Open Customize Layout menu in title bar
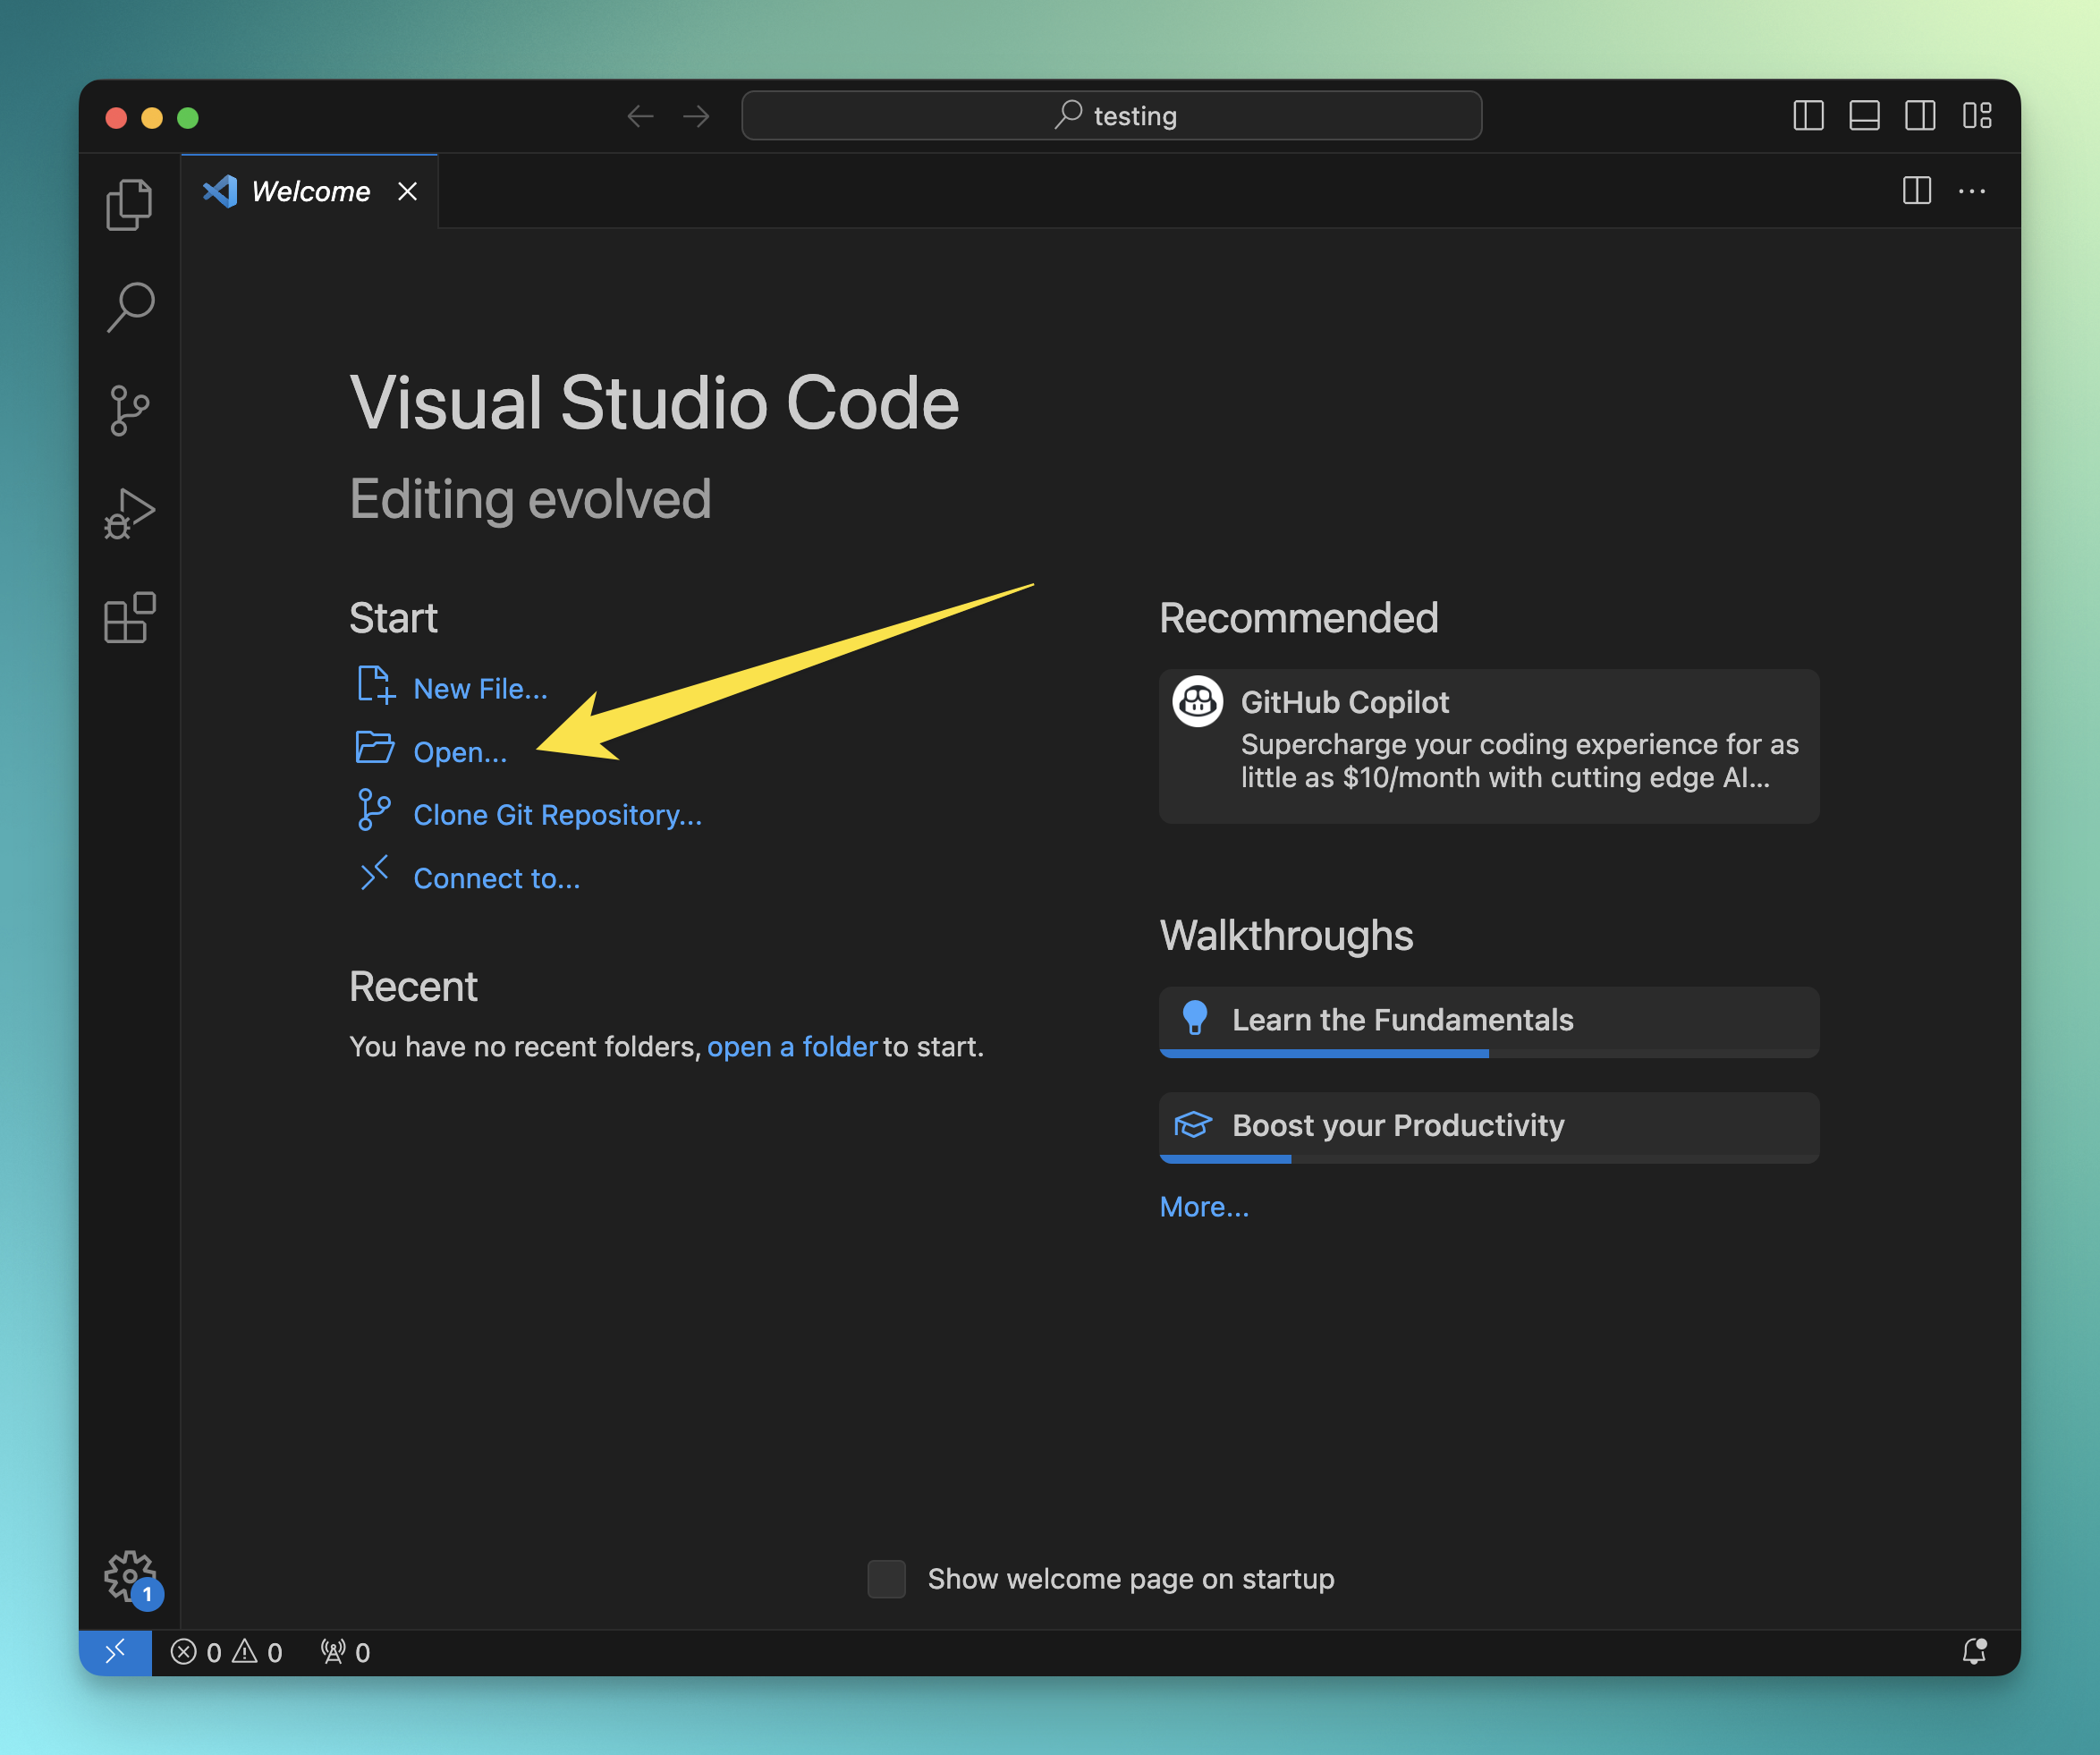The width and height of the screenshot is (2100, 1755). (1977, 116)
